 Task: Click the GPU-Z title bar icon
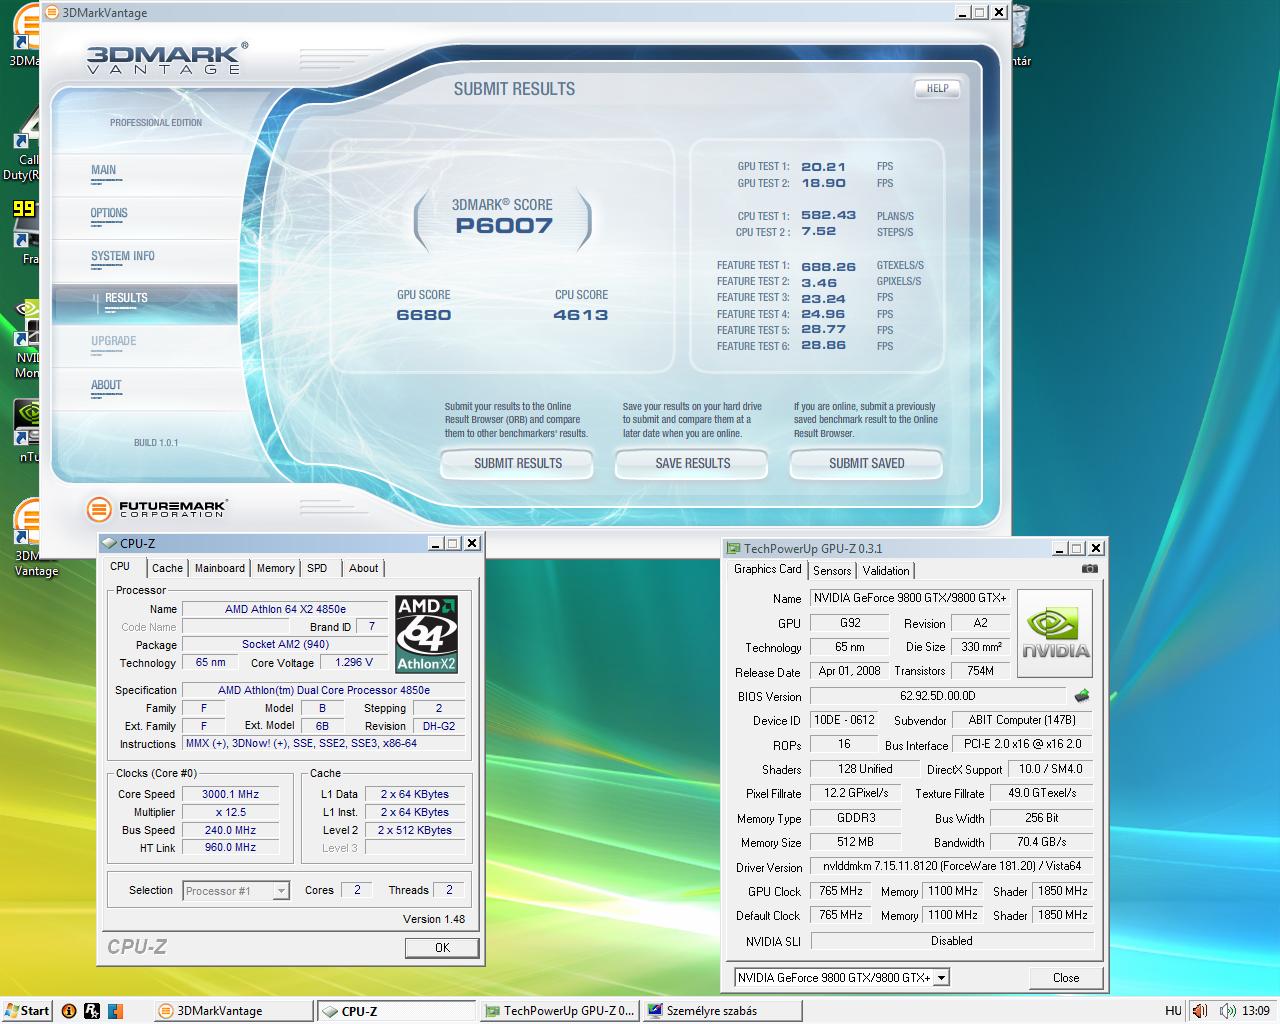coord(733,548)
